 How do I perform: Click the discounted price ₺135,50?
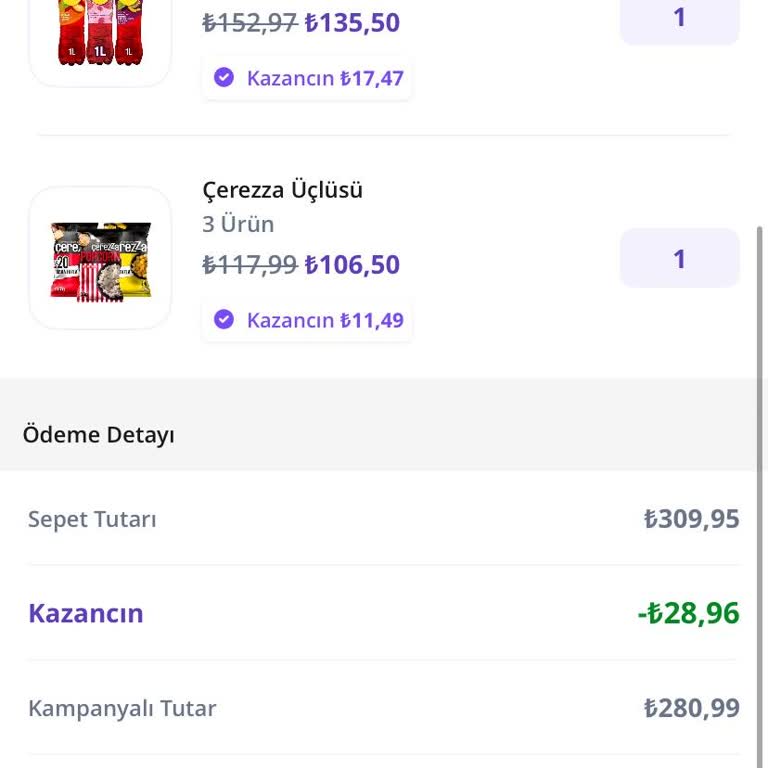(x=352, y=23)
